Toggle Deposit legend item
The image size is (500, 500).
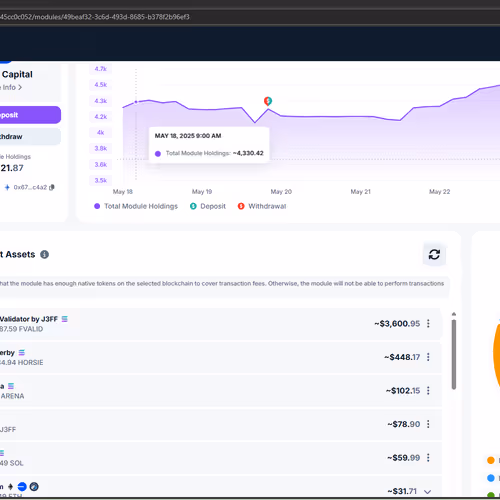point(208,206)
